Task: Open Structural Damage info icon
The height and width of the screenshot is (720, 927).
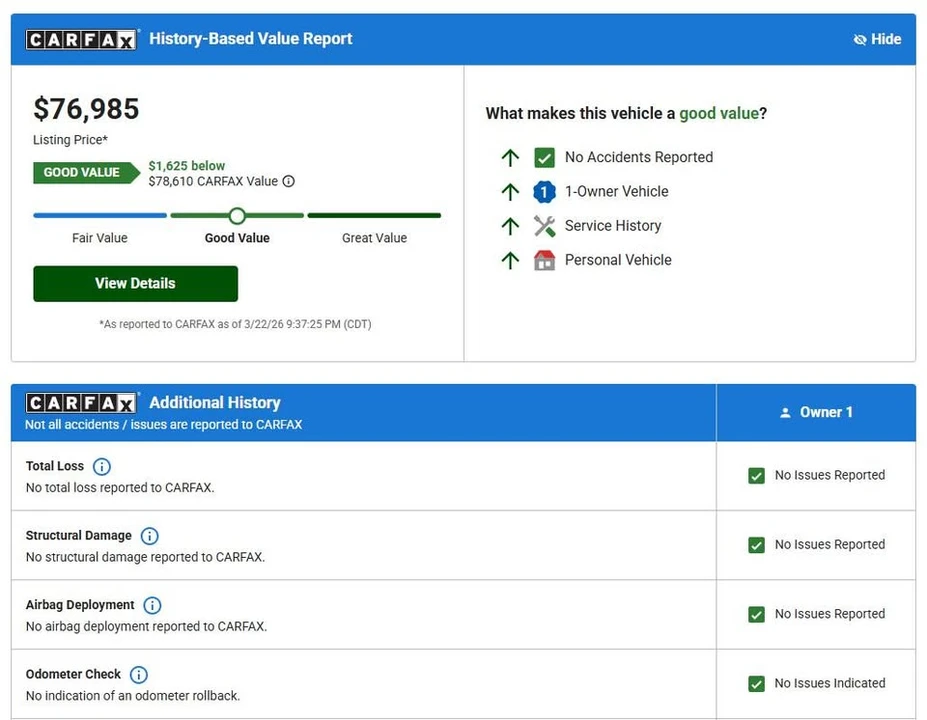Action: click(x=150, y=536)
